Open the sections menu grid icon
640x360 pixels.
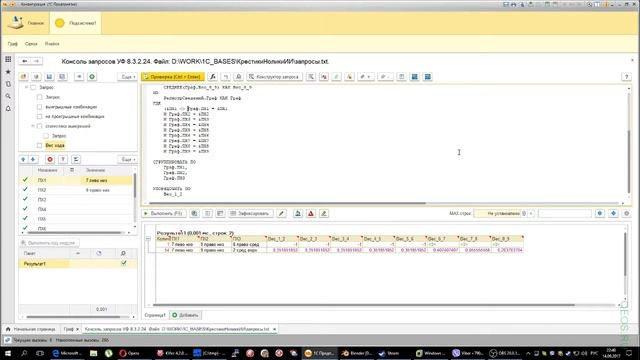[8, 60]
